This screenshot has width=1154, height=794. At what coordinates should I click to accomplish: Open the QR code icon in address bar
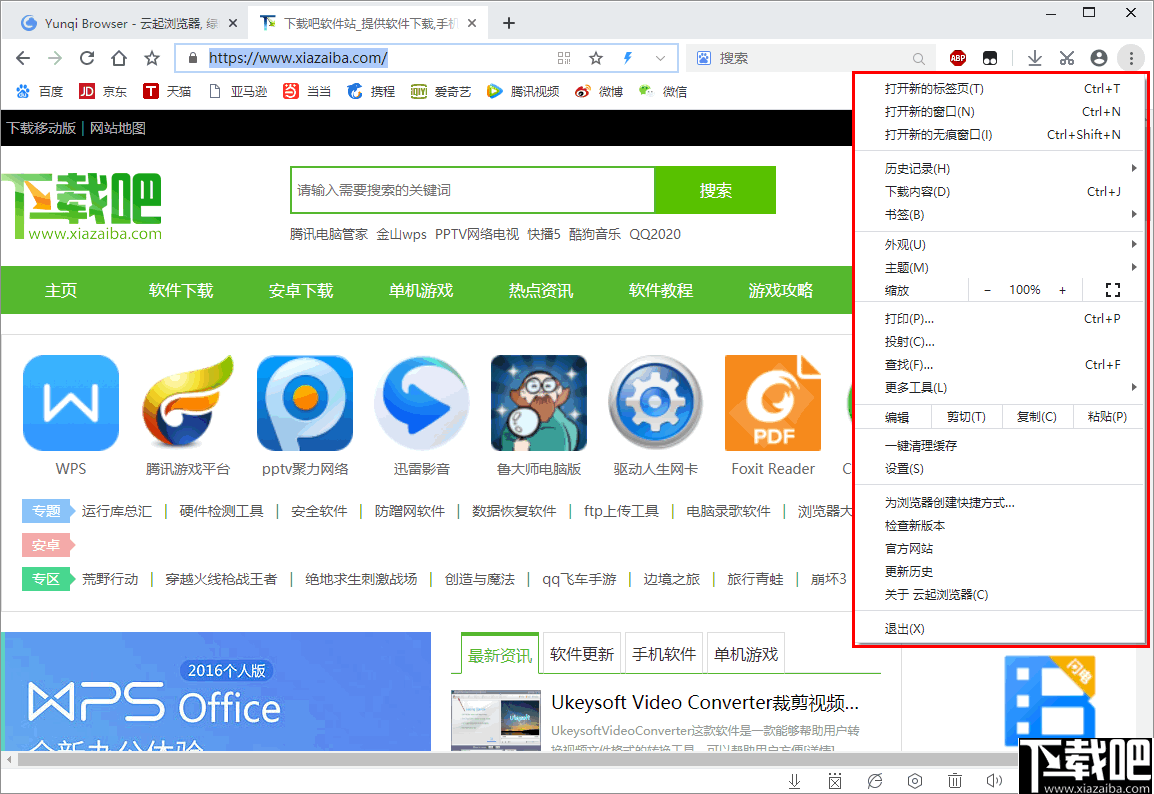pos(563,57)
